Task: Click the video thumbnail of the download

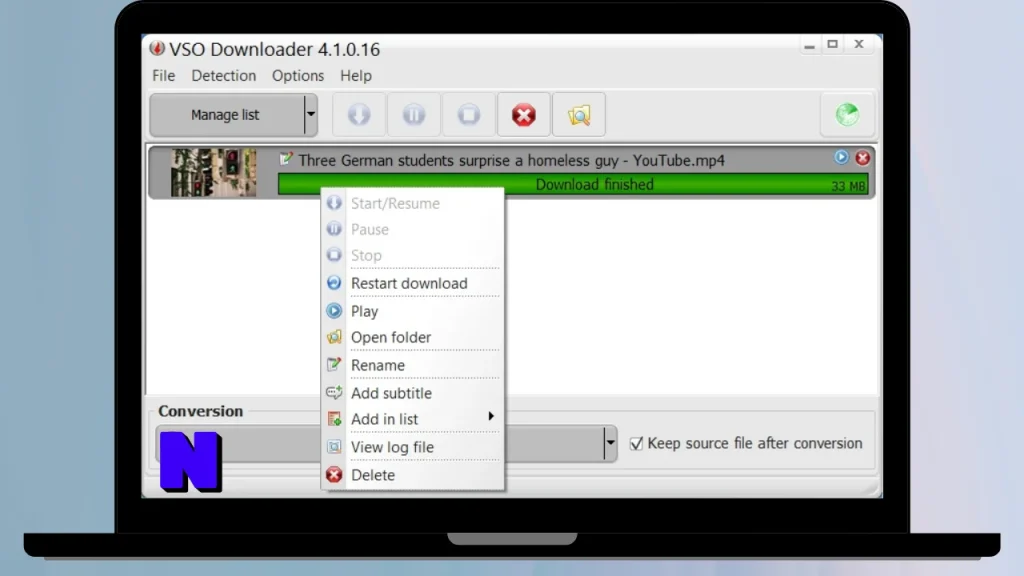Action: coord(214,172)
